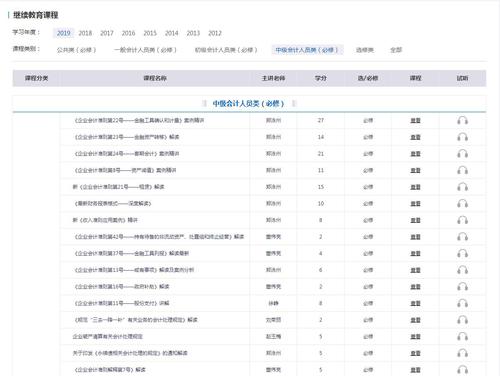Play audio preview for 第42号持有待售 course
Viewport: 500px width, 376px height.
[462, 237]
